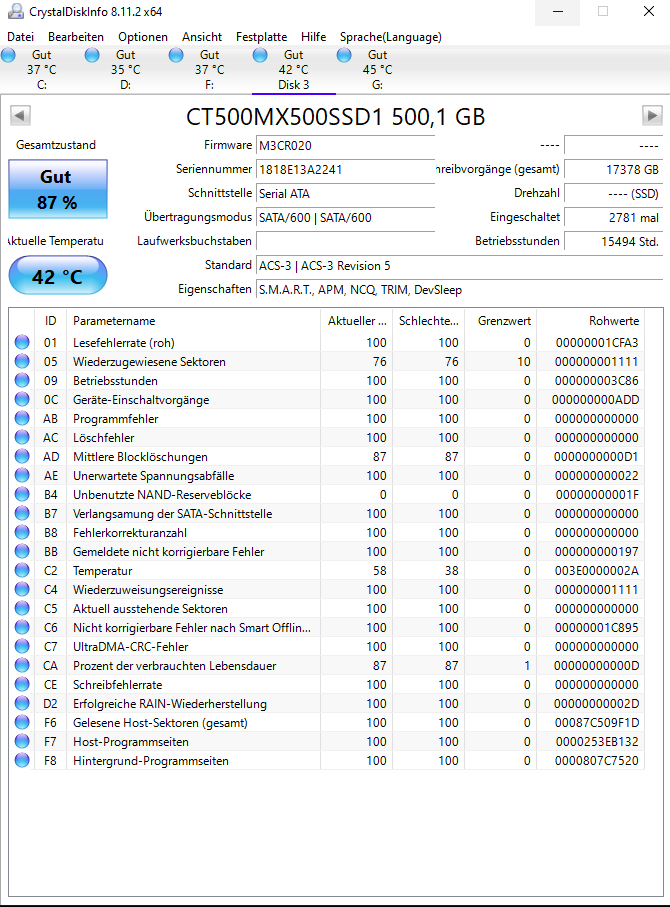Select the Disk 3 tab
Viewport: 670px width, 907px height.
coord(293,70)
